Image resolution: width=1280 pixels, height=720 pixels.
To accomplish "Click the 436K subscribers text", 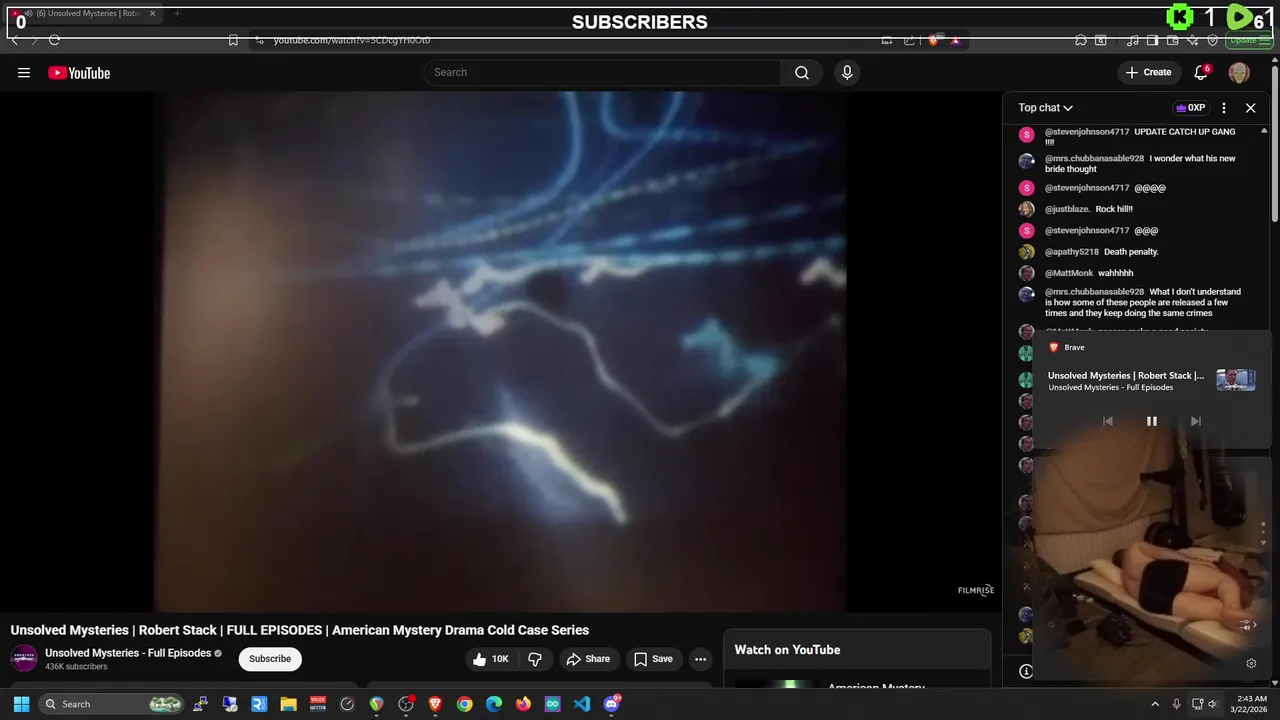I will tap(76, 667).
